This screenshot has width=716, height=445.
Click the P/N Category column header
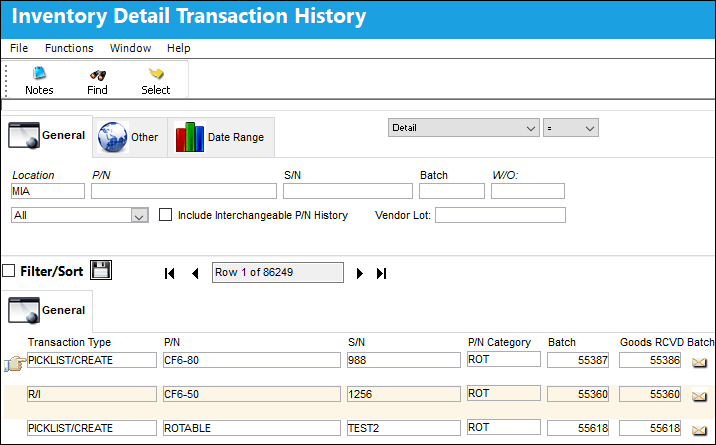[x=499, y=342]
